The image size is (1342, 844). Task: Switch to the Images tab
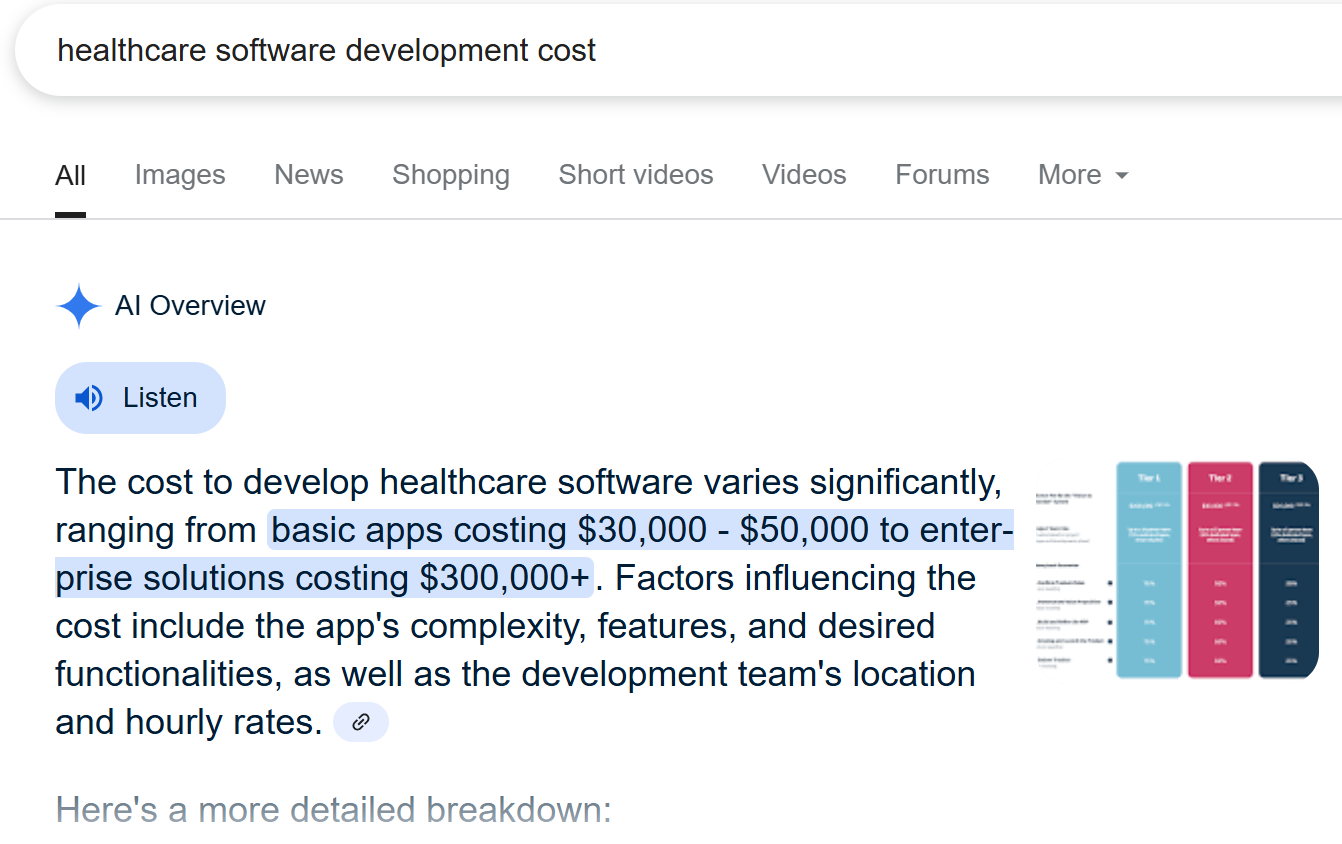180,175
